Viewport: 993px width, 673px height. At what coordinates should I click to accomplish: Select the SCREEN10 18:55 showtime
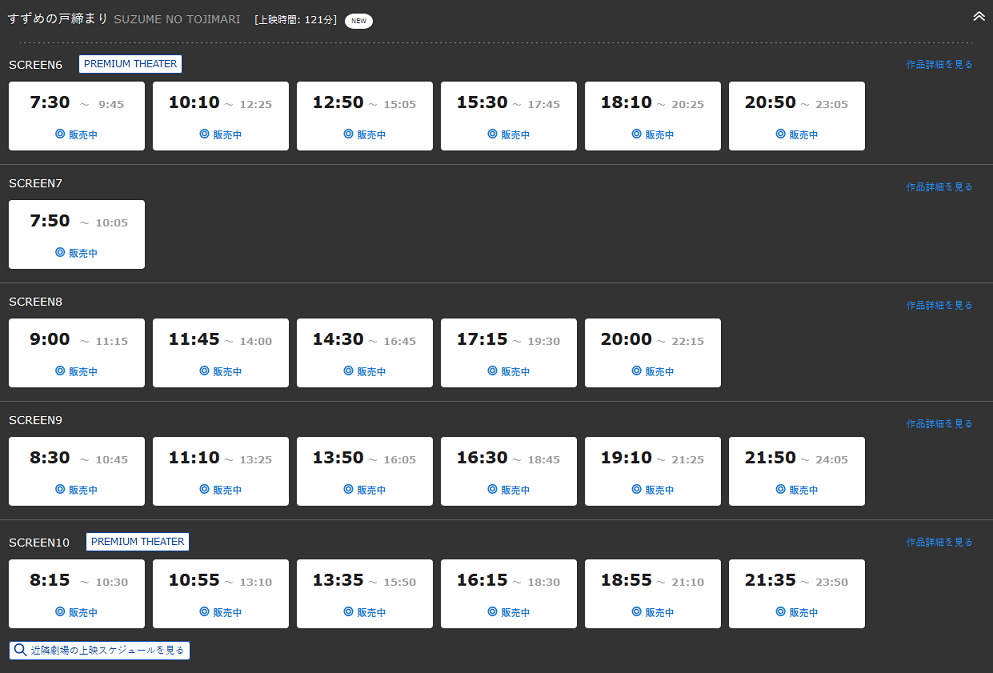click(x=653, y=593)
